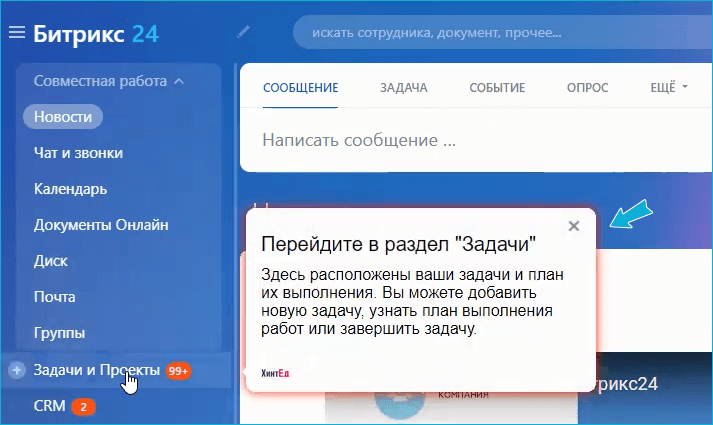713x425 pixels.
Task: Open CRM in the sidebar
Action: pos(50,406)
